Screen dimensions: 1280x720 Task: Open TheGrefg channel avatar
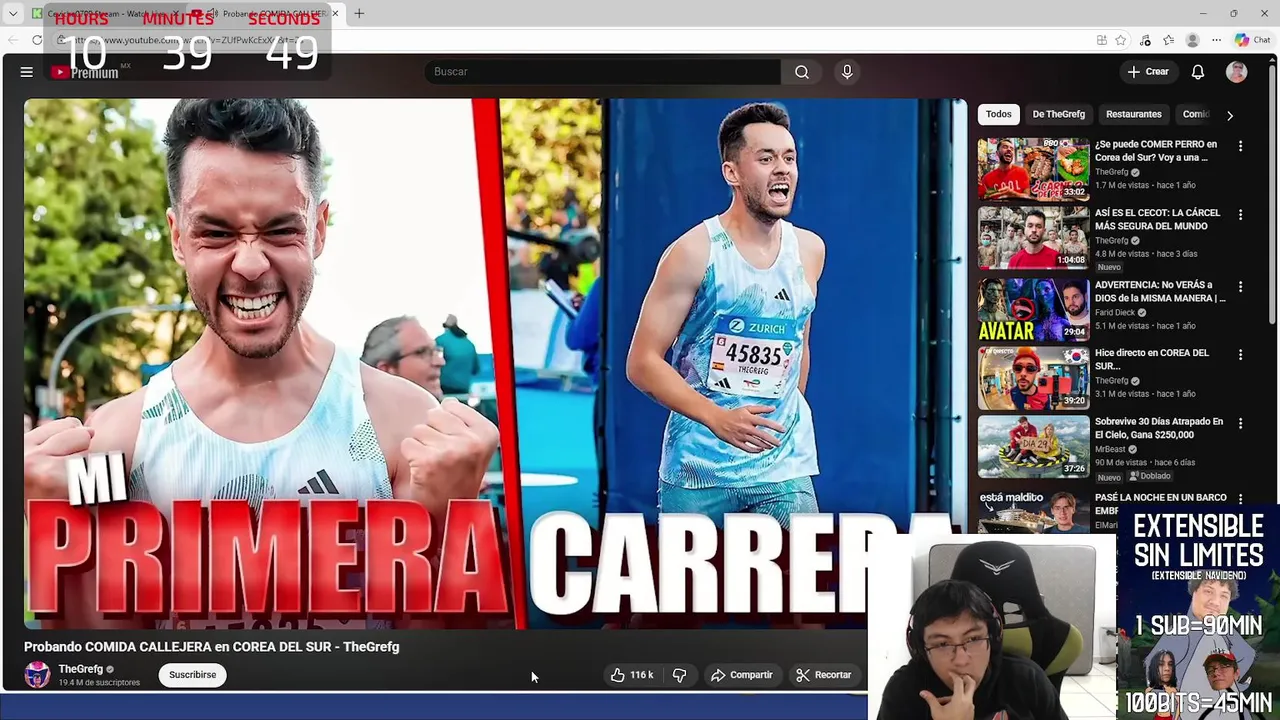point(37,675)
